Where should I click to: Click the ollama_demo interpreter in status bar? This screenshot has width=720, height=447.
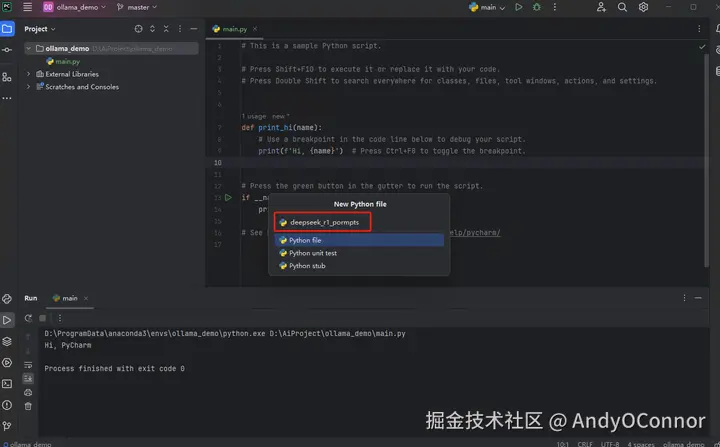683,444
